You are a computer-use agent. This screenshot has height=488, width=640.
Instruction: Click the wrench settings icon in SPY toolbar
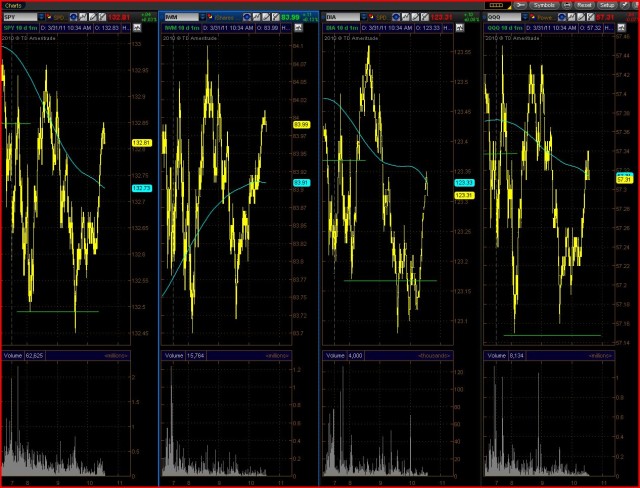[102, 17]
